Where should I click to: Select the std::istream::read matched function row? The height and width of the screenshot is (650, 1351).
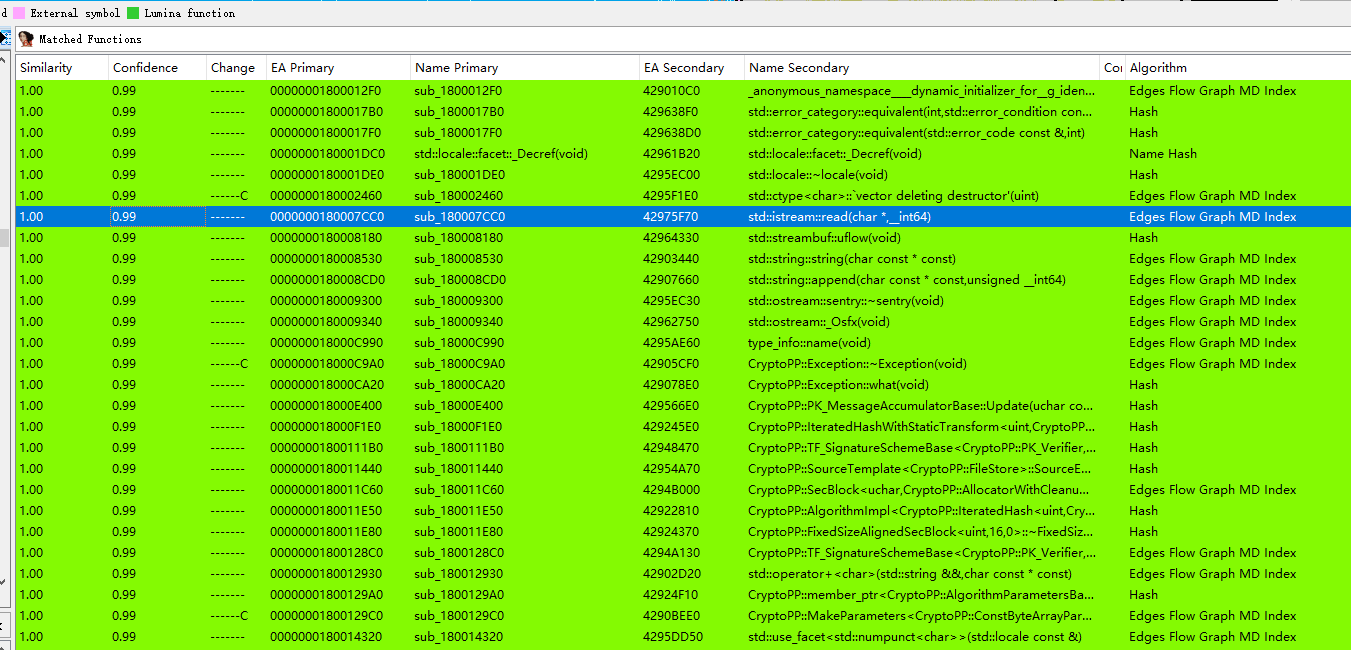(839, 217)
